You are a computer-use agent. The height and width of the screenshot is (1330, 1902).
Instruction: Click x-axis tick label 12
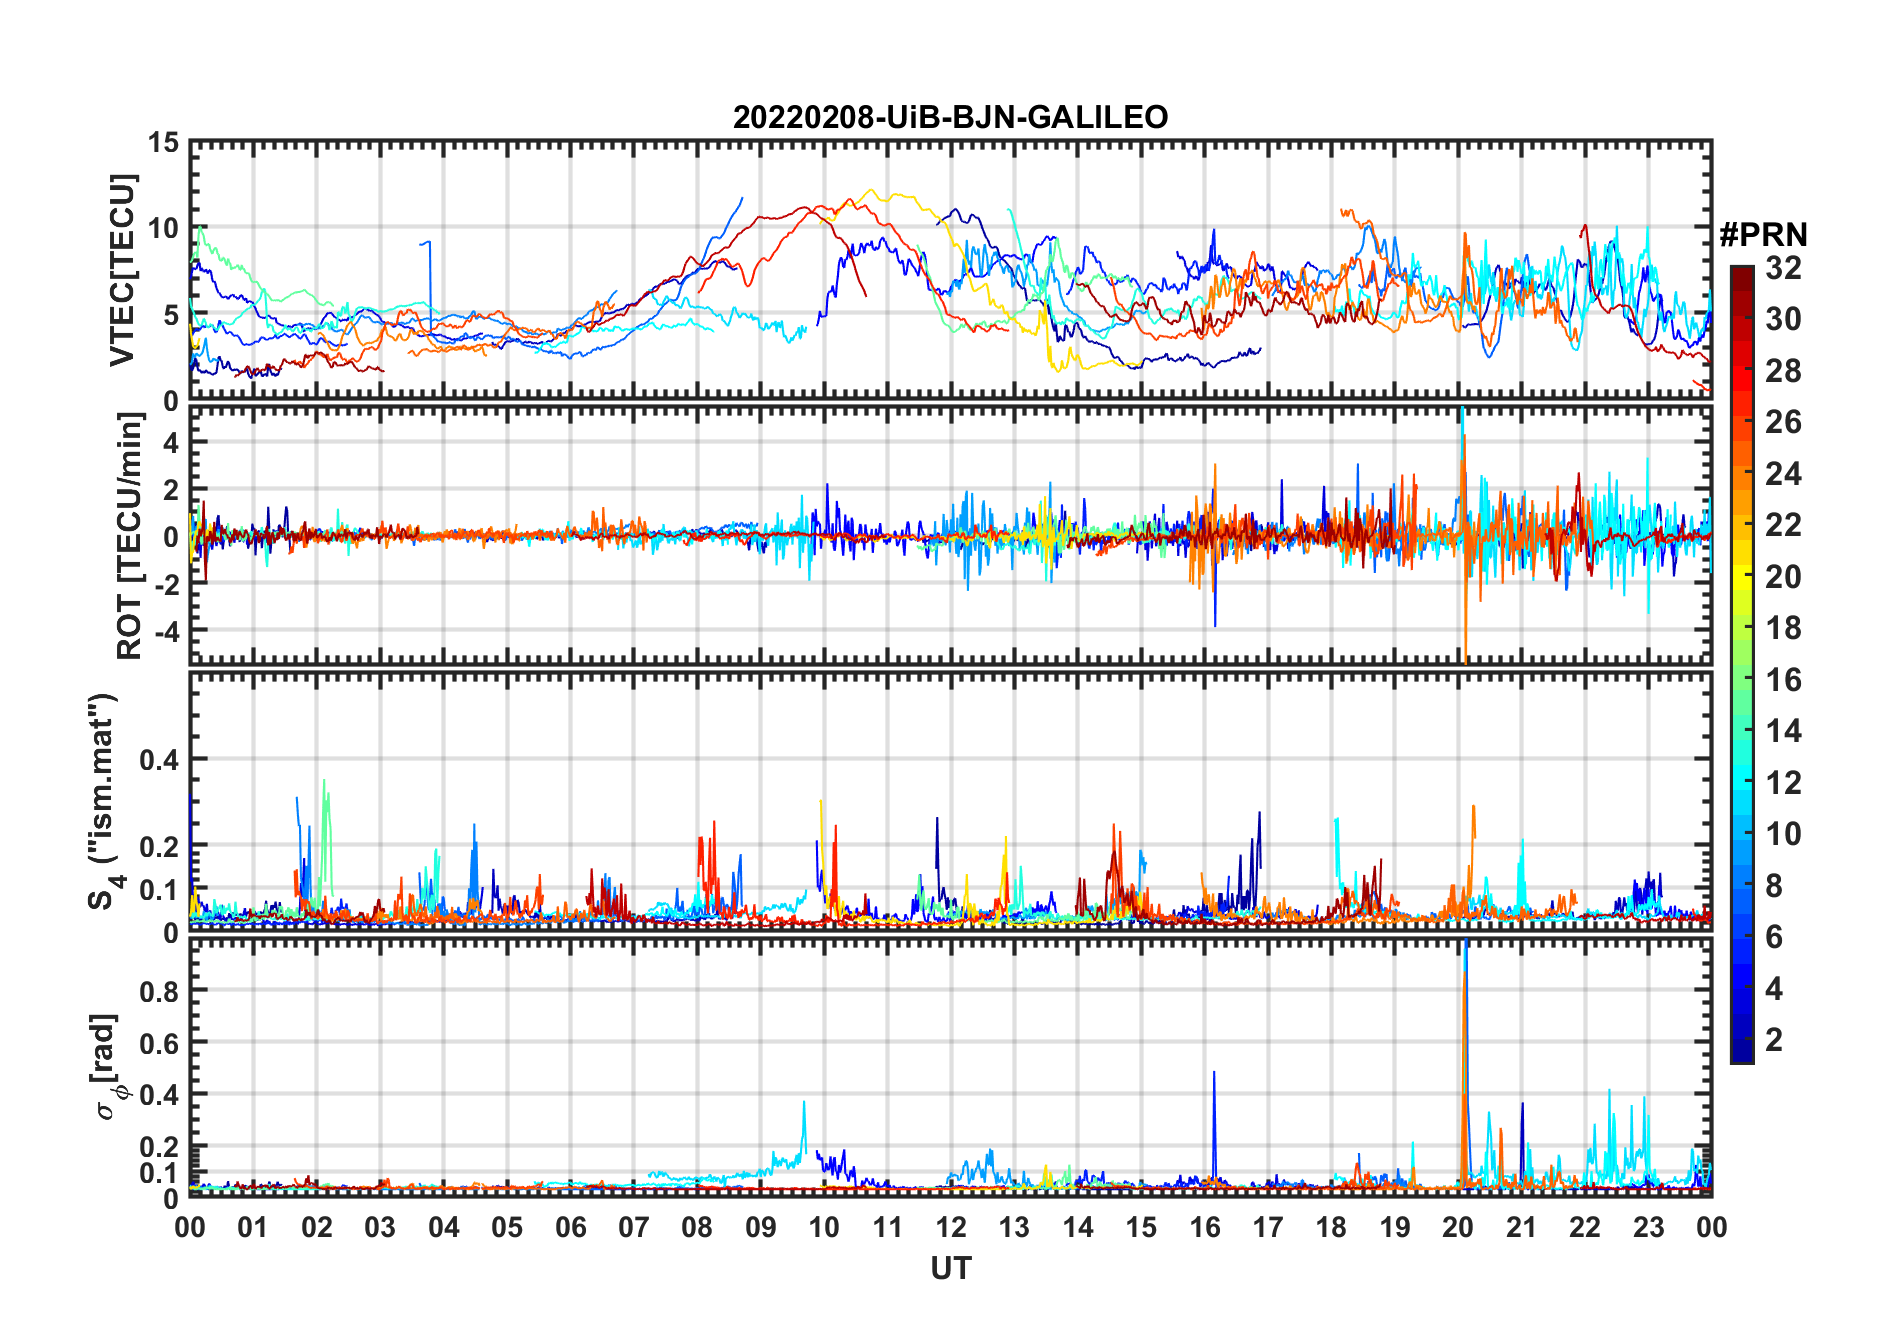pos(950,1227)
